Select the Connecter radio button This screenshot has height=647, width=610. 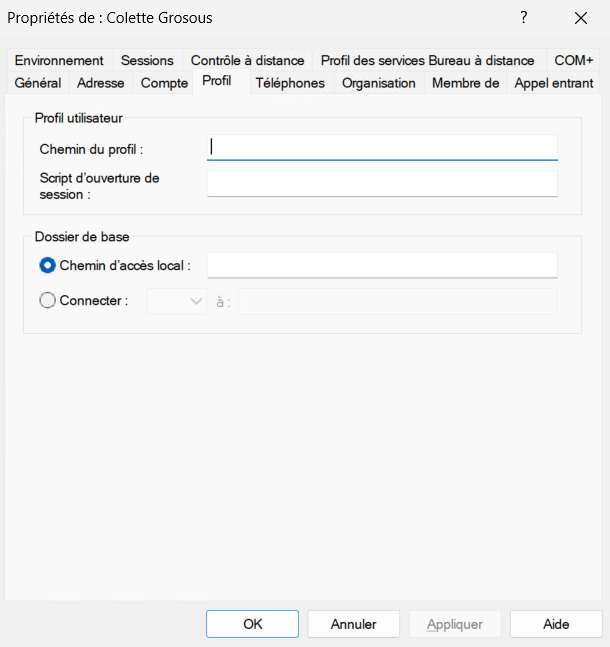tap(47, 300)
